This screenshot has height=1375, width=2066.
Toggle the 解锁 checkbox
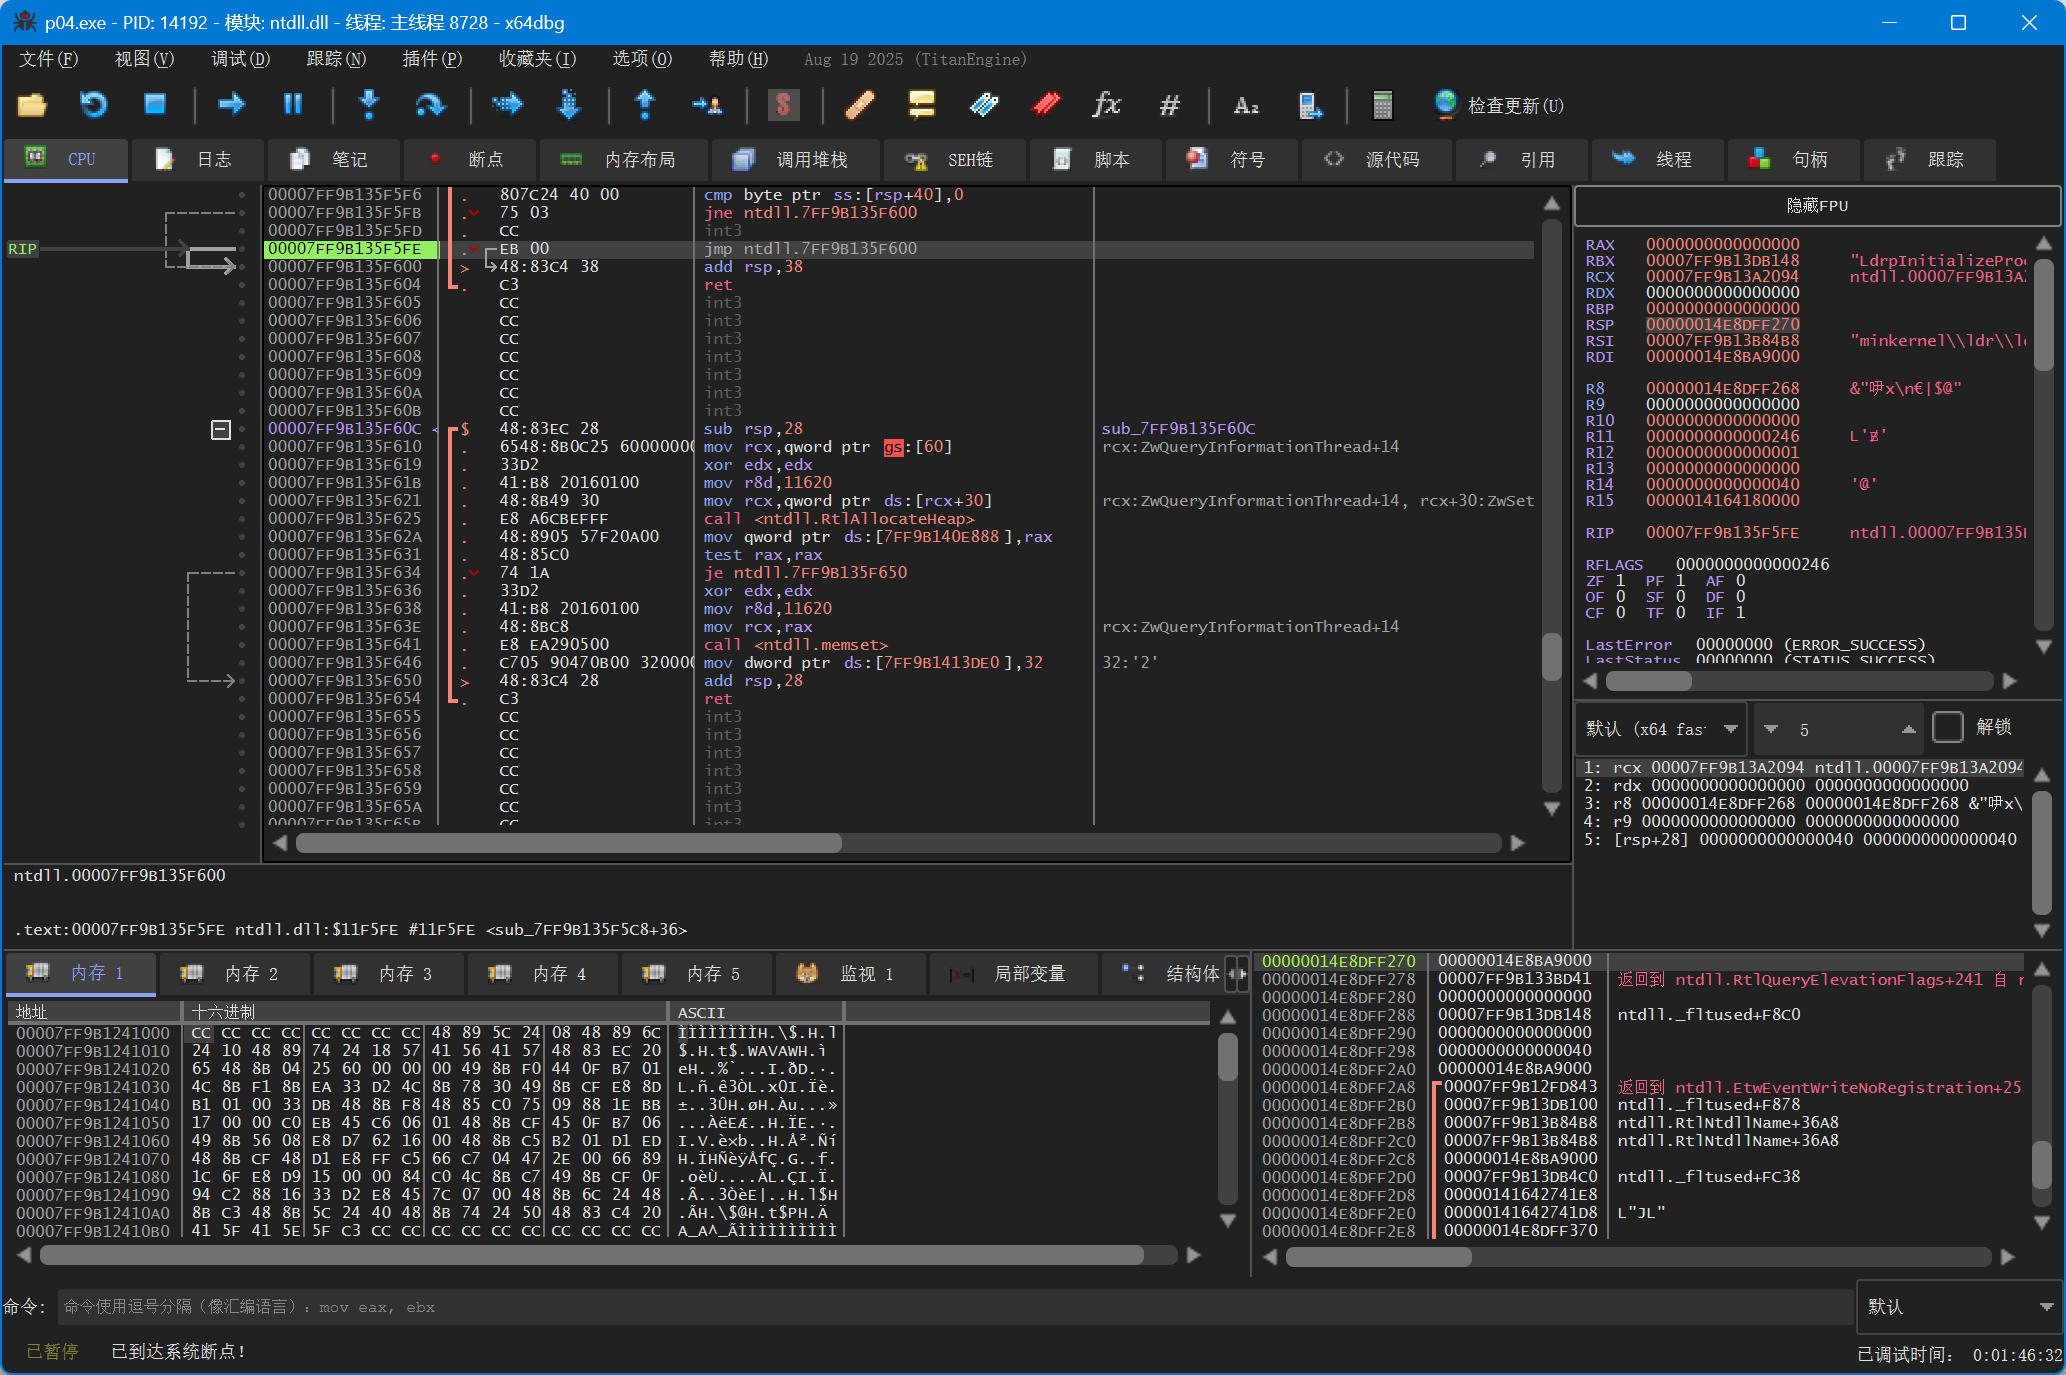[x=1947, y=727]
